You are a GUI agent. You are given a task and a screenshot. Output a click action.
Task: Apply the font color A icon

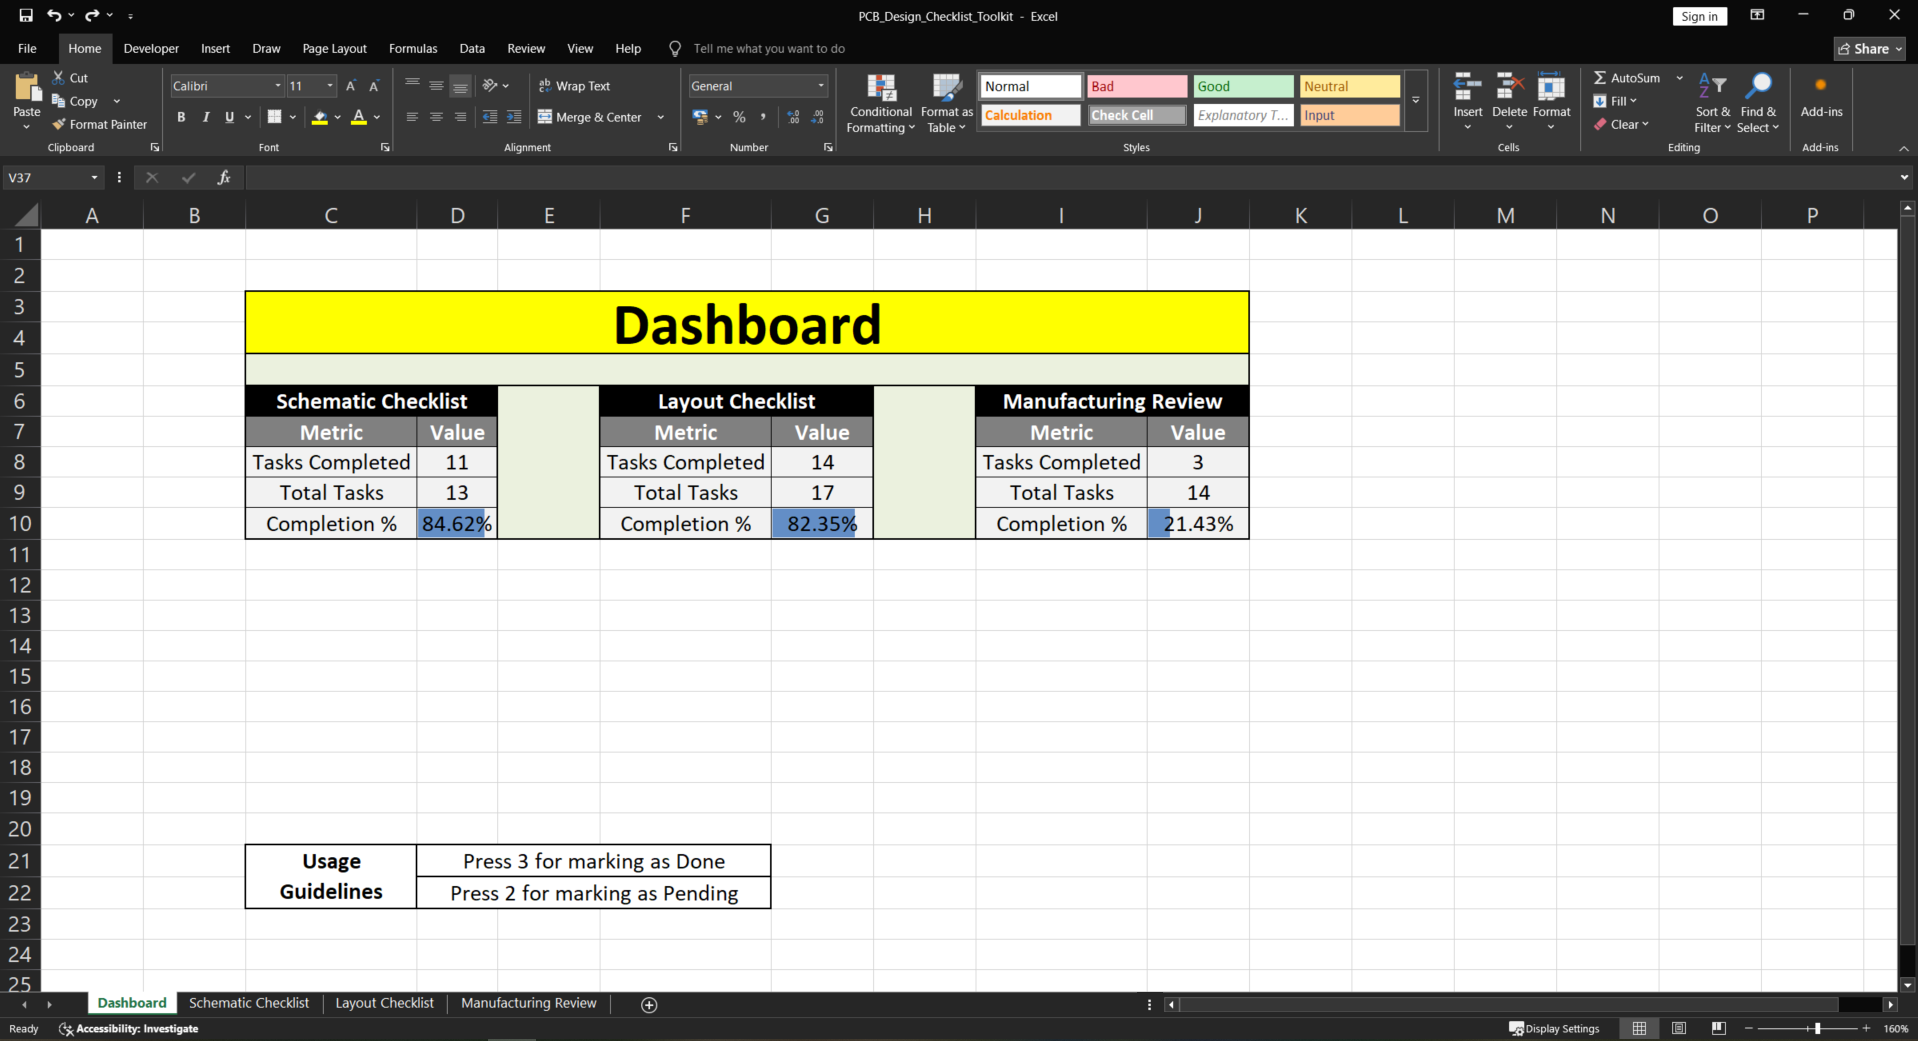tap(359, 117)
